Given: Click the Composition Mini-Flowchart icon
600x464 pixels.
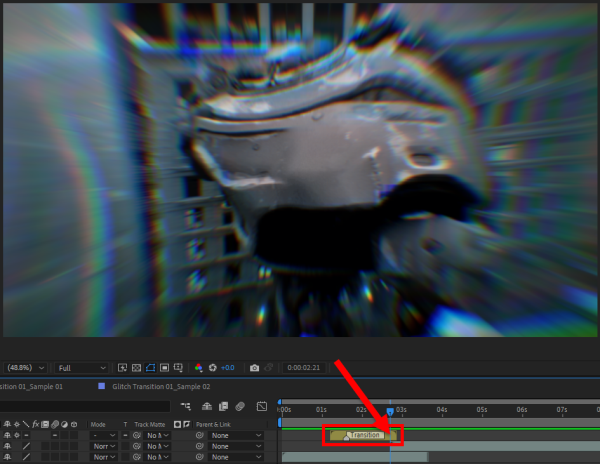Looking at the screenshot, I should pos(187,406).
